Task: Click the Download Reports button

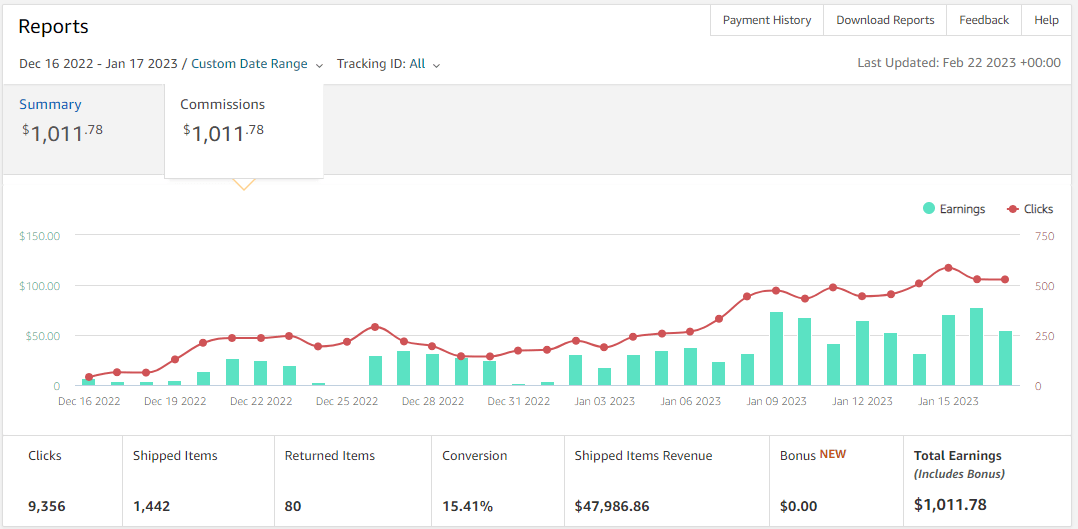Action: click(885, 20)
